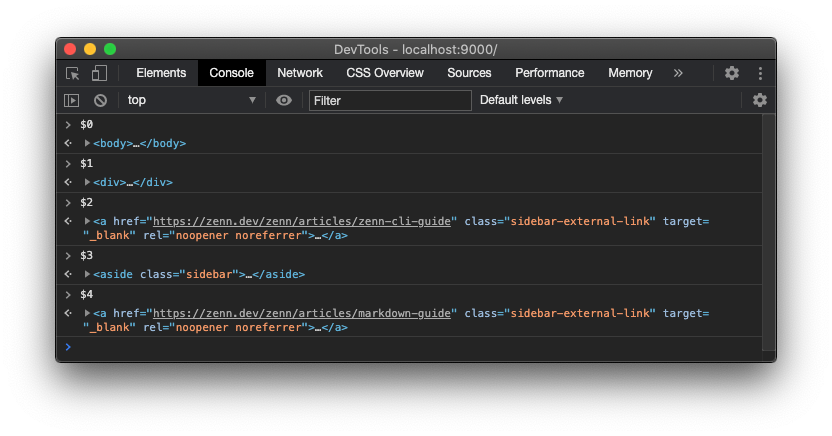The height and width of the screenshot is (436, 832).
Task: Open the three-dot DevTools customize menu
Action: click(x=760, y=73)
